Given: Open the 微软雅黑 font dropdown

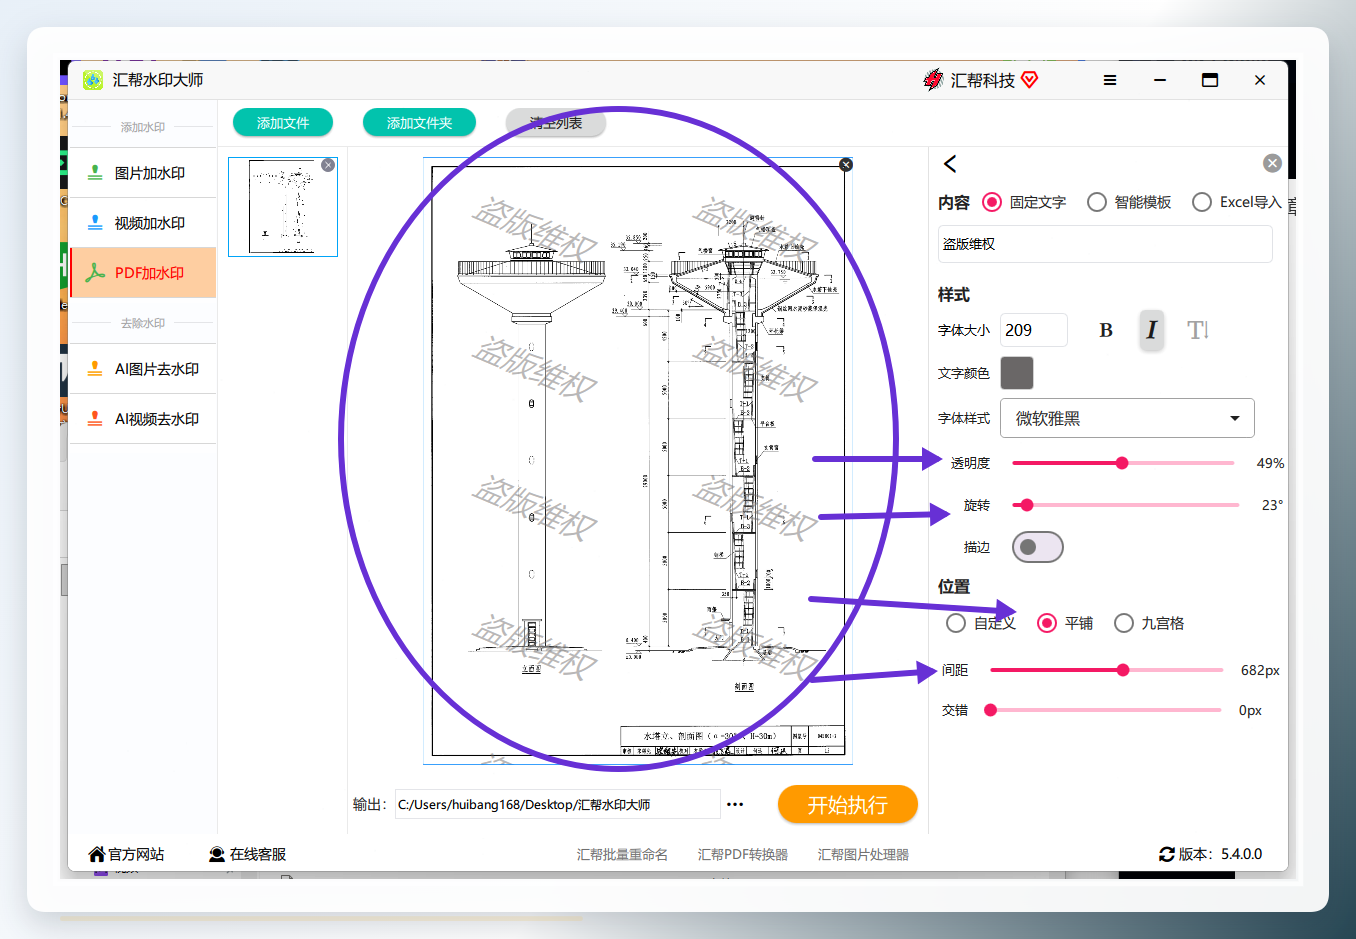Looking at the screenshot, I should [x=1127, y=418].
